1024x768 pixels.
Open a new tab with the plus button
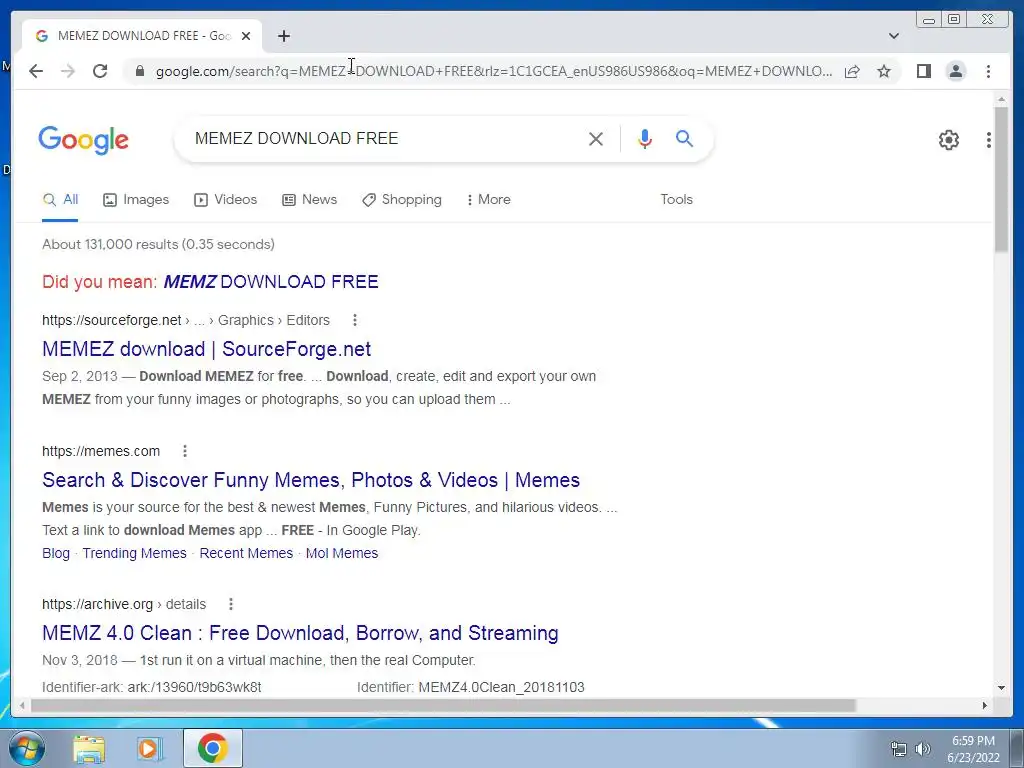click(283, 36)
